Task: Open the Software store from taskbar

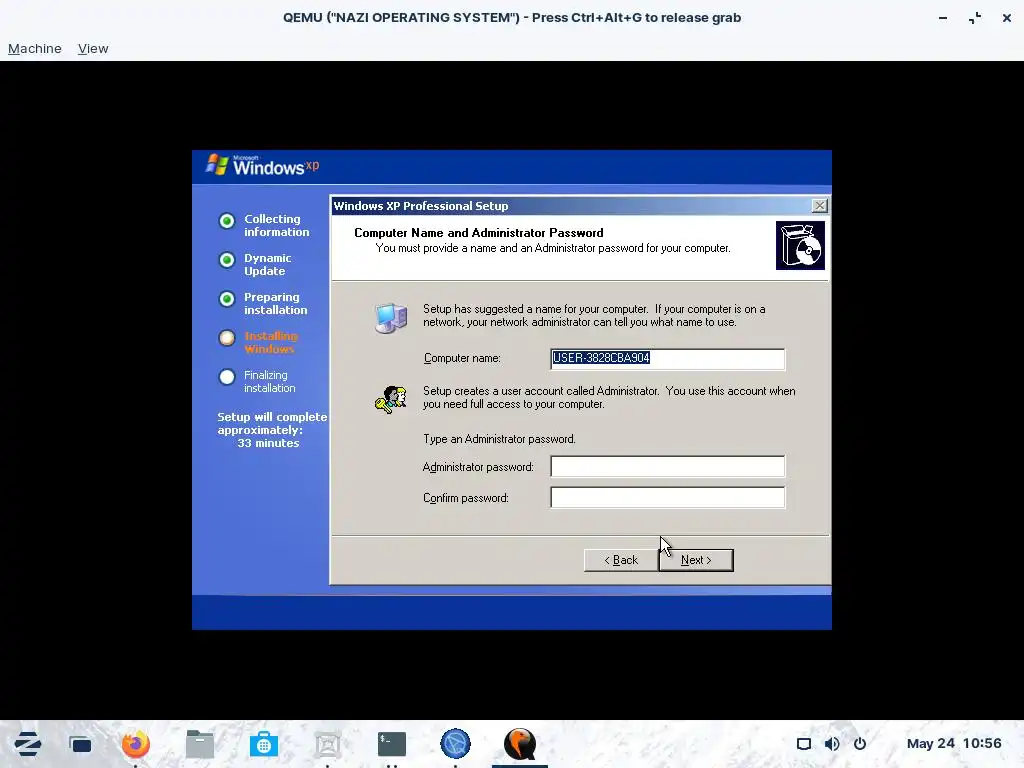Action: pos(264,744)
